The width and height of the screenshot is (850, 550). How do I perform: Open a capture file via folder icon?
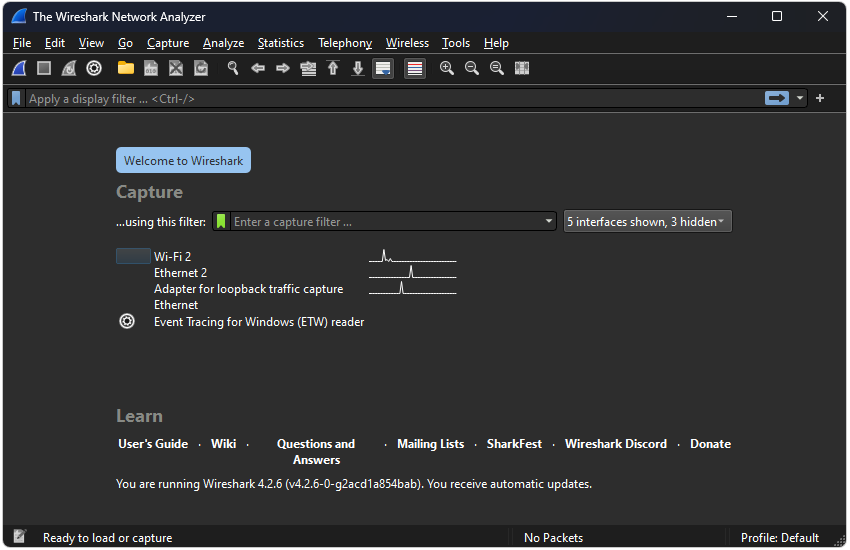point(125,68)
